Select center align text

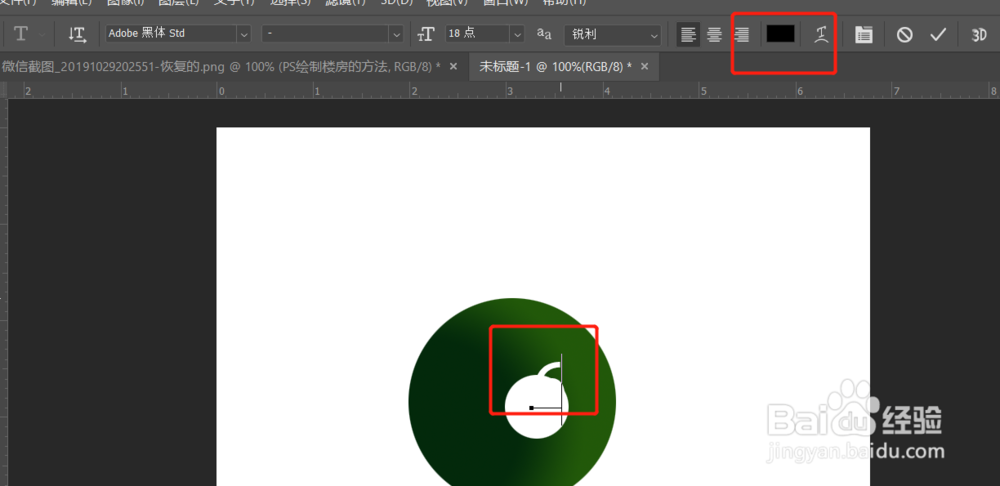[x=714, y=34]
